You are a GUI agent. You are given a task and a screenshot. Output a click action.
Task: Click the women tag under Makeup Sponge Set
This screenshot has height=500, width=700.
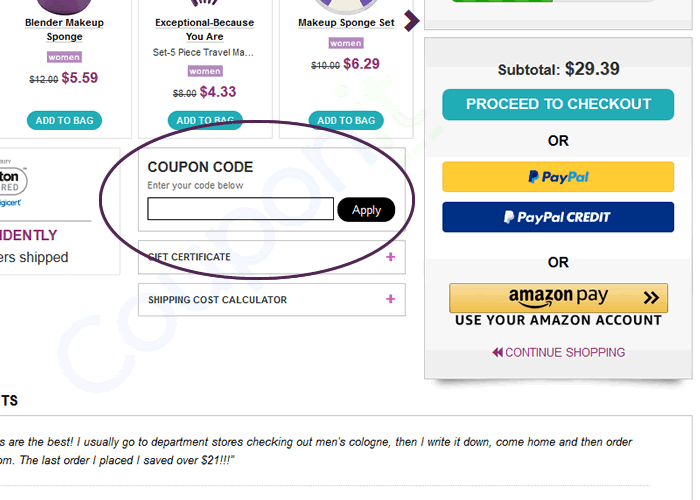[x=346, y=43]
